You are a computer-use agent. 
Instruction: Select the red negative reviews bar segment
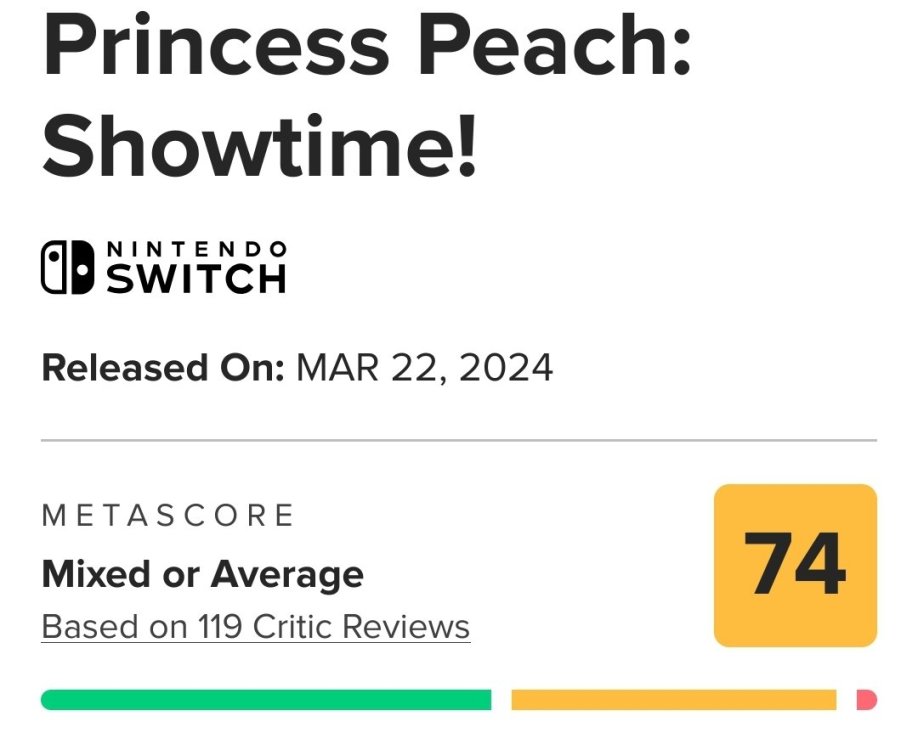pyautogui.click(x=867, y=700)
